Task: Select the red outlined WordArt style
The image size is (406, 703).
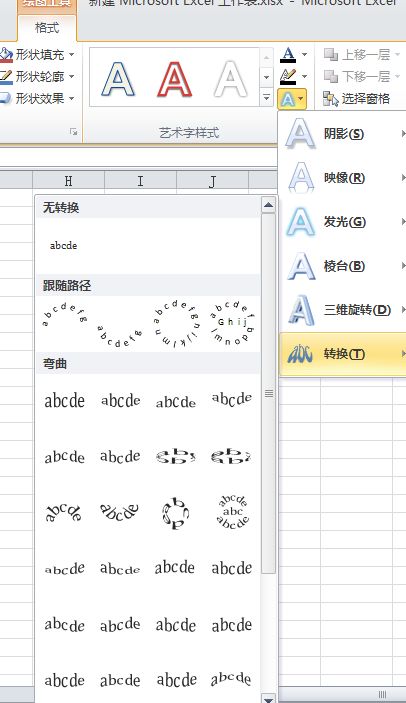Action: 175,79
